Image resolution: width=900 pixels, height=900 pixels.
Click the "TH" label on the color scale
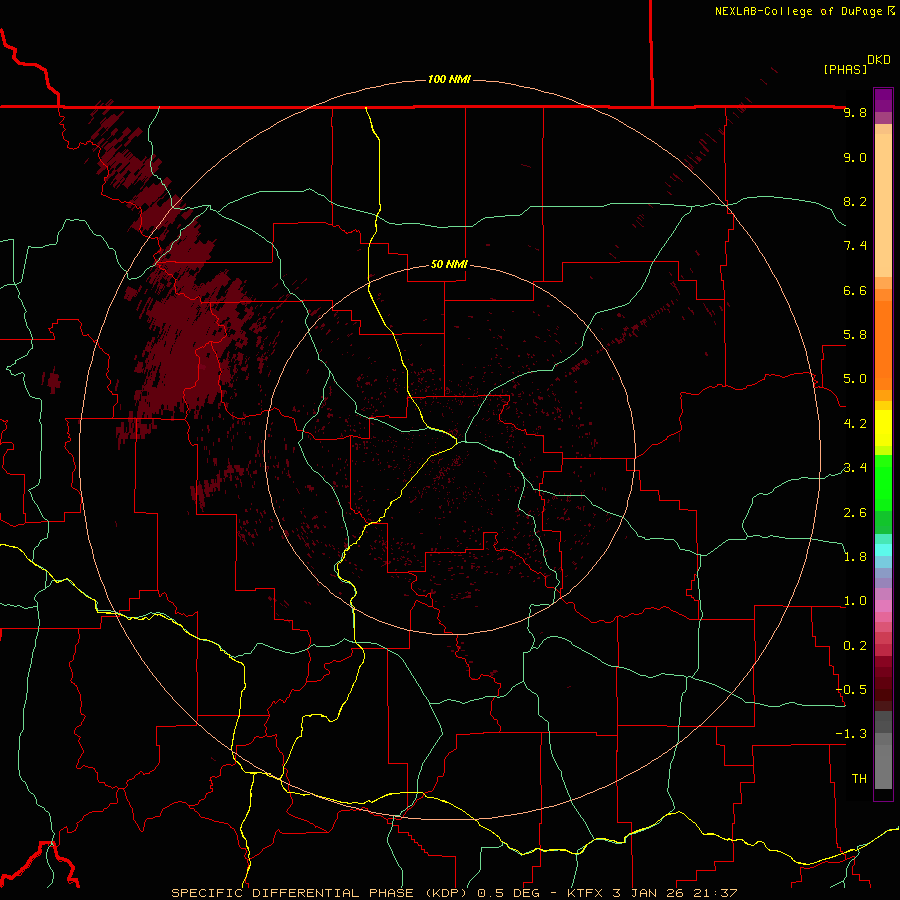click(x=859, y=779)
